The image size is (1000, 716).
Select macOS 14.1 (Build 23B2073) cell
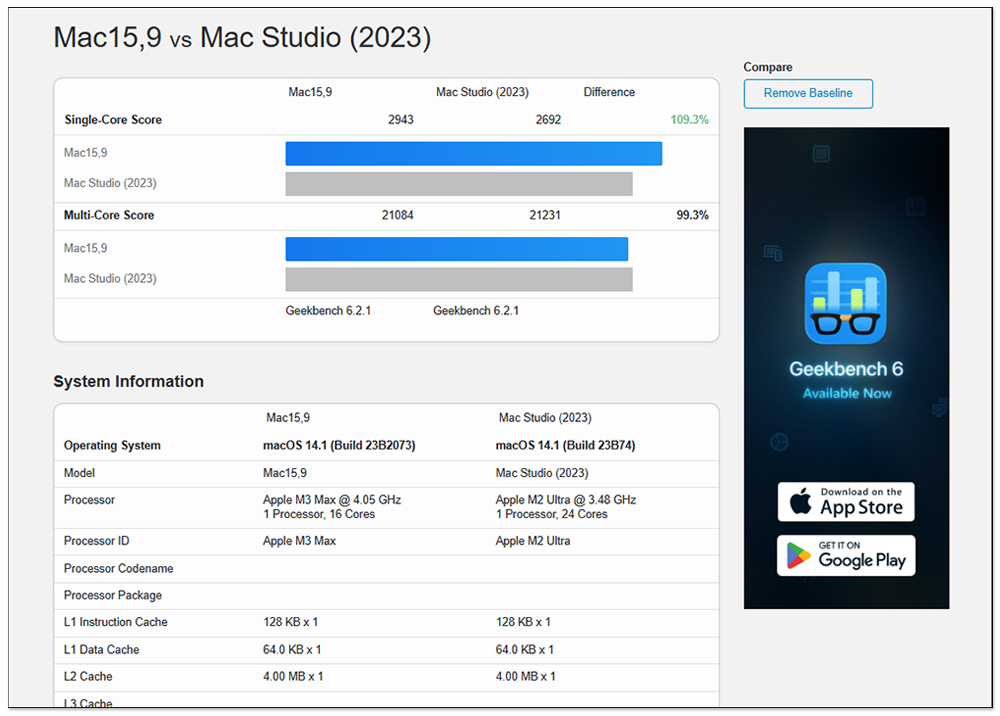[x=339, y=446]
